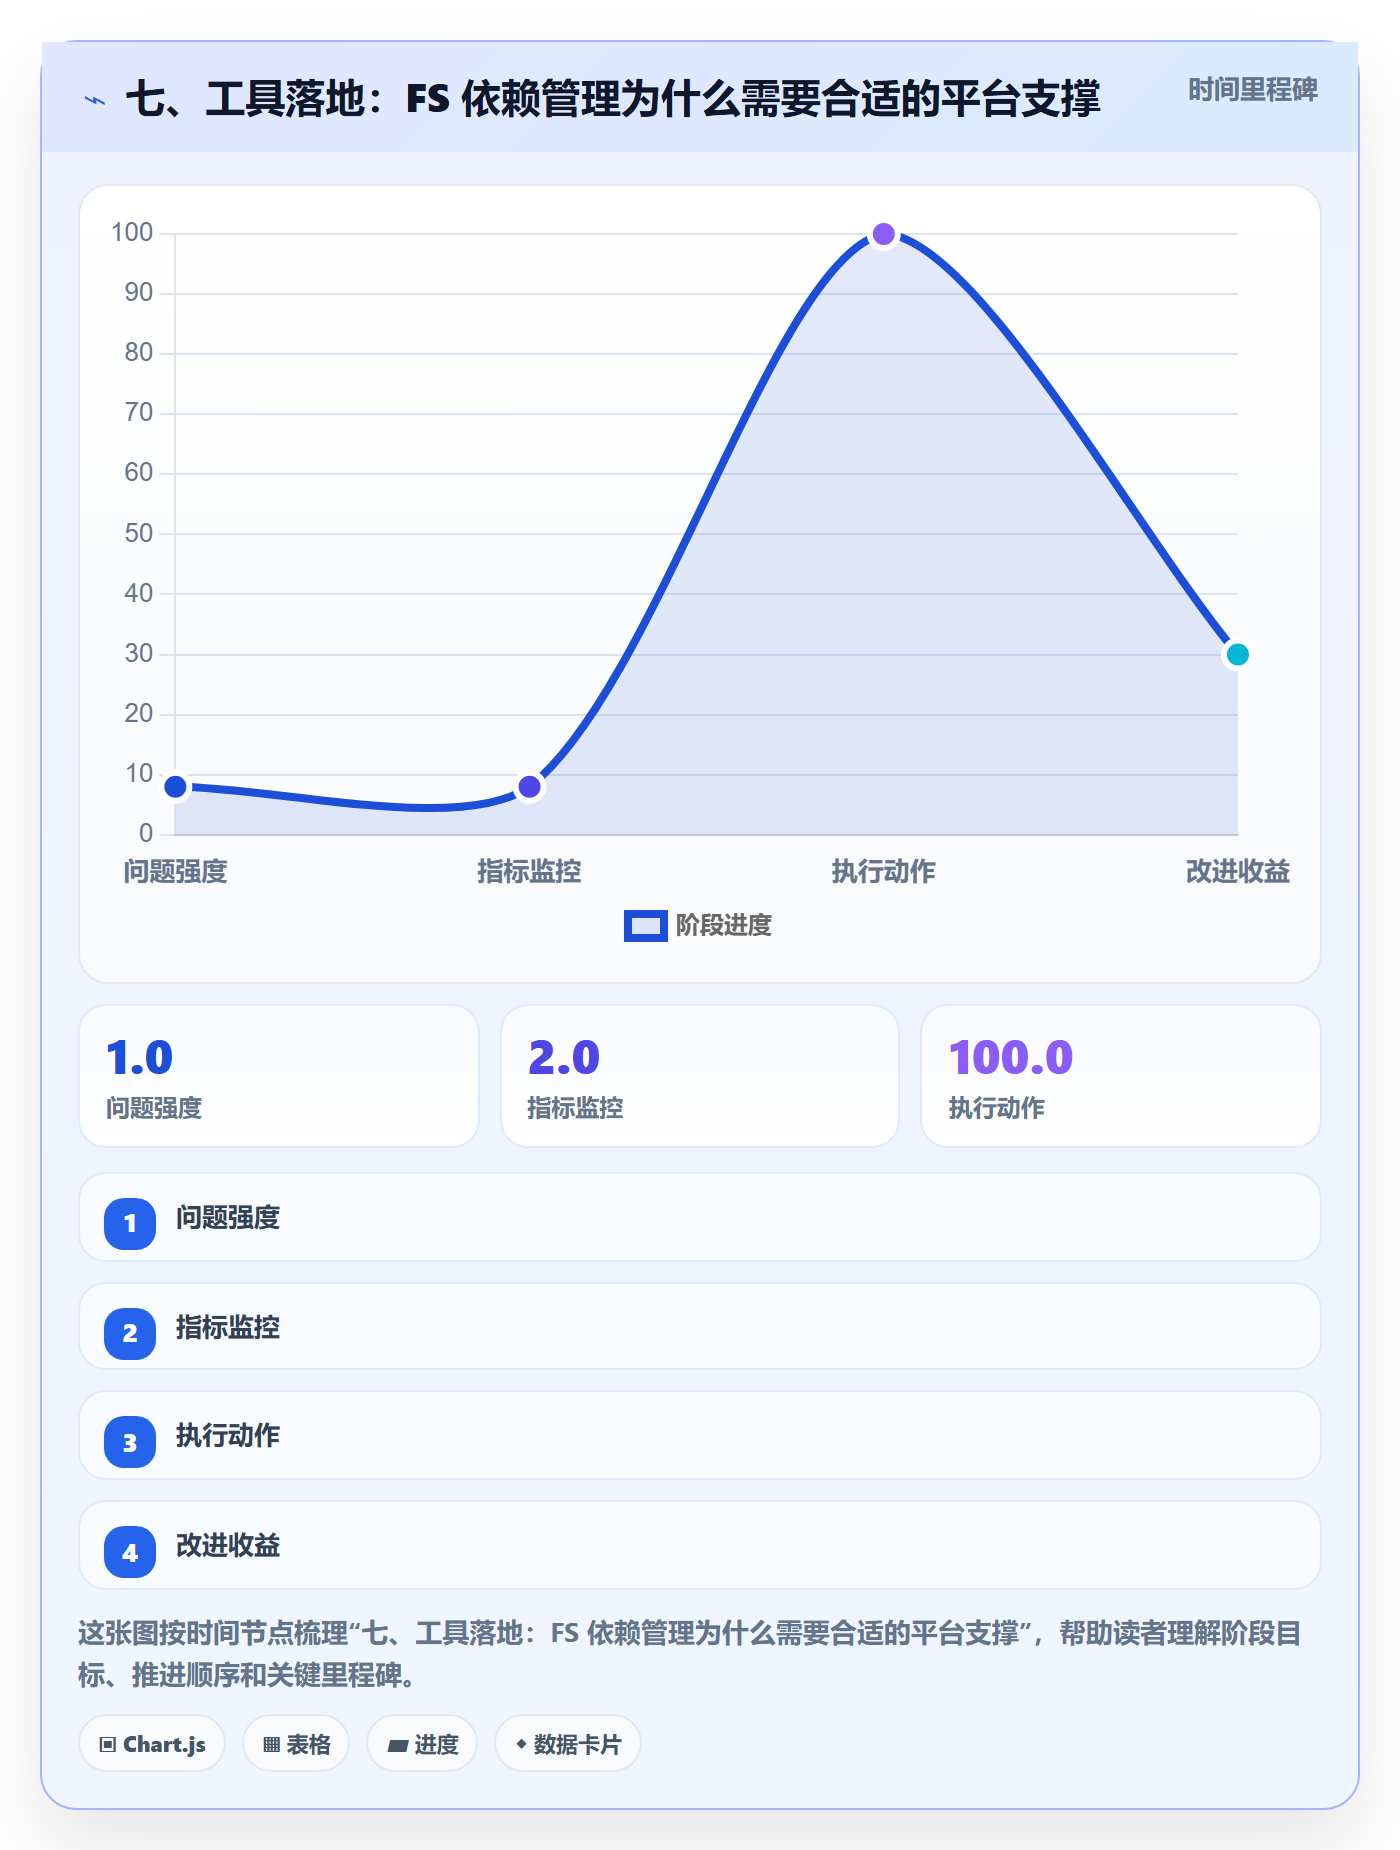Click the 改进收益 x-axis label
Image resolution: width=1400 pixels, height=1850 pixels.
click(x=1238, y=872)
